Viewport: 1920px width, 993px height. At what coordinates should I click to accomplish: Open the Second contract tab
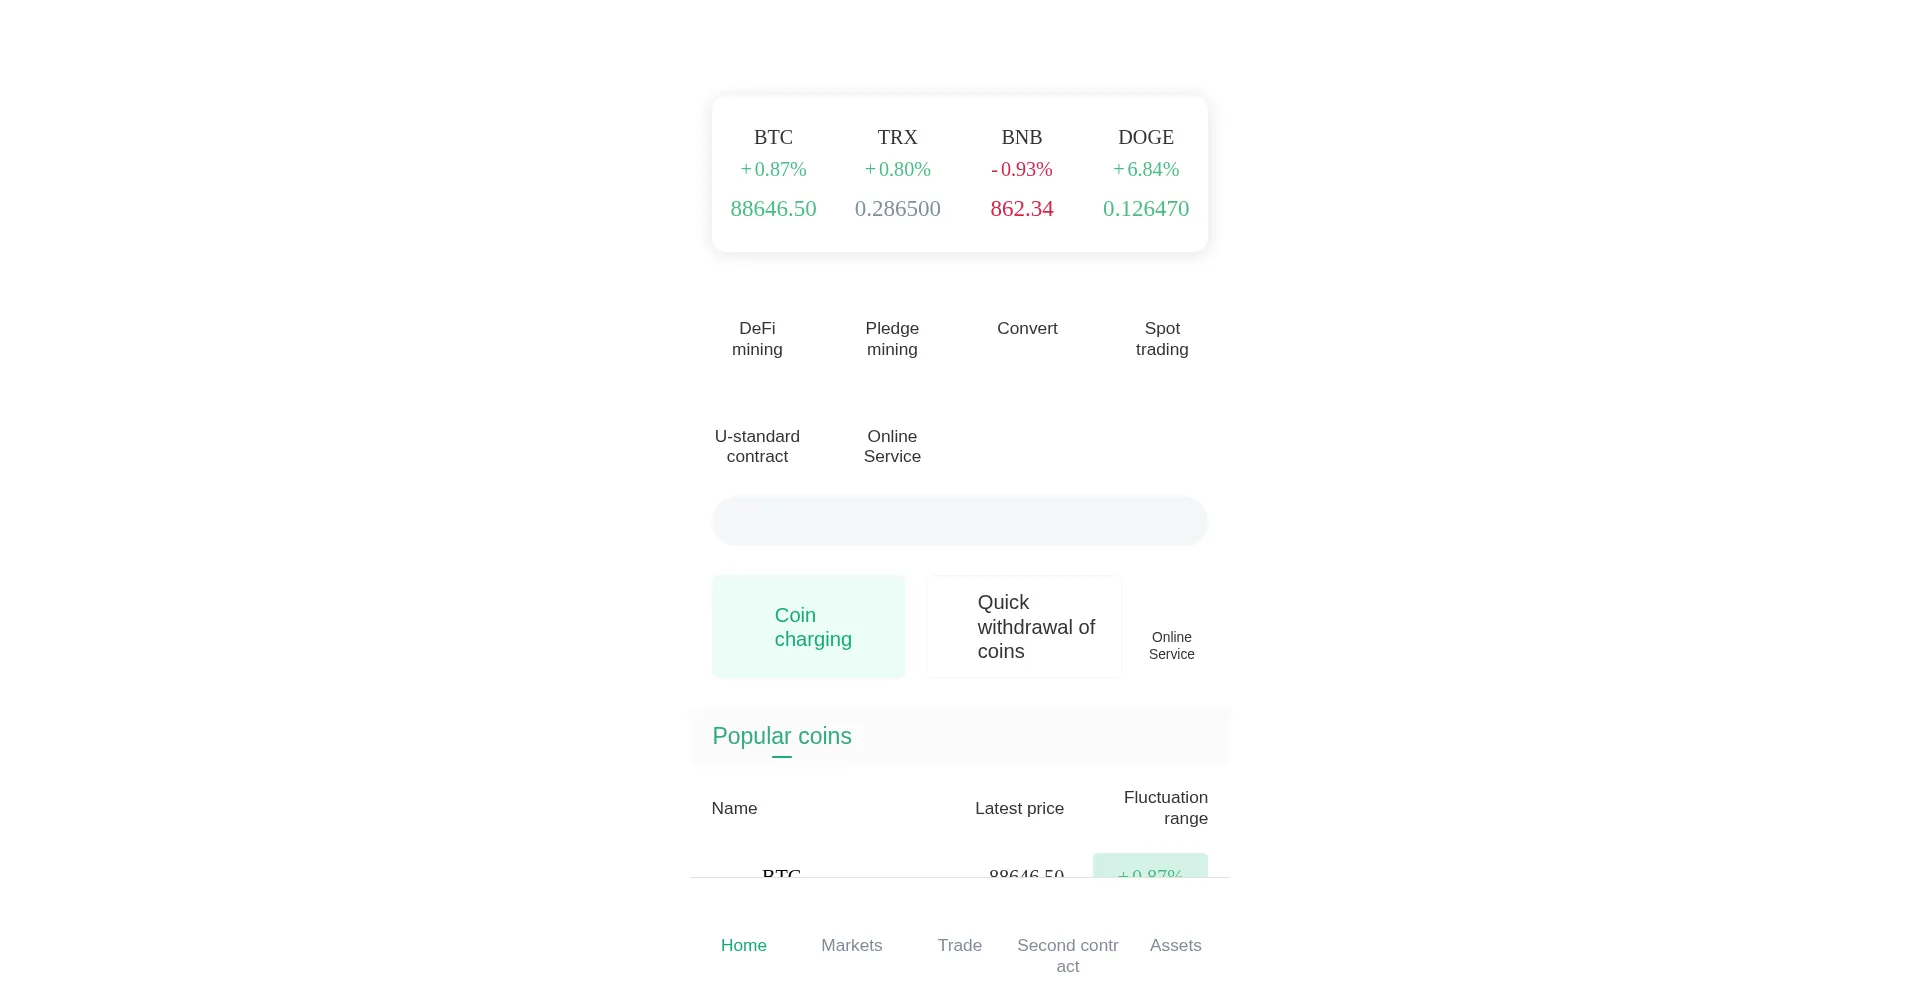[x=1067, y=955]
